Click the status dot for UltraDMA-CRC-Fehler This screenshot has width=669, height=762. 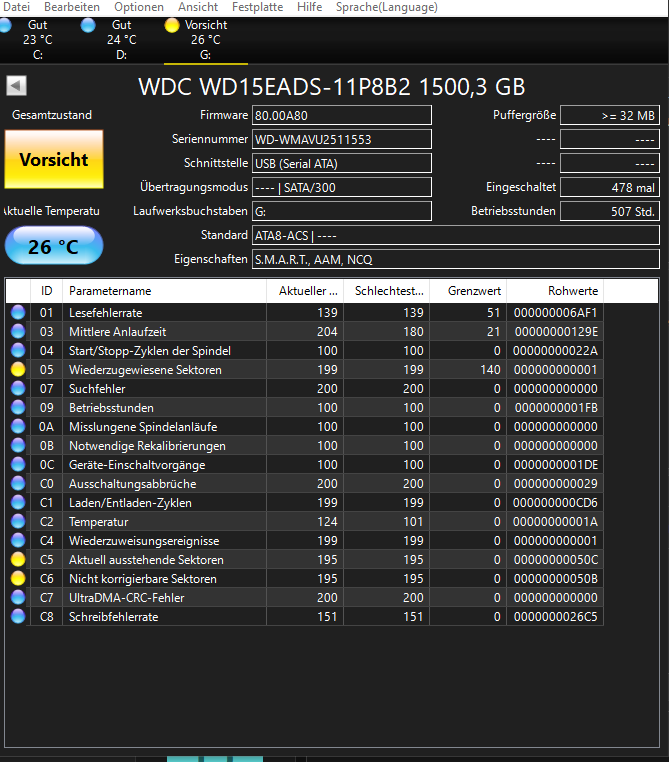18,597
